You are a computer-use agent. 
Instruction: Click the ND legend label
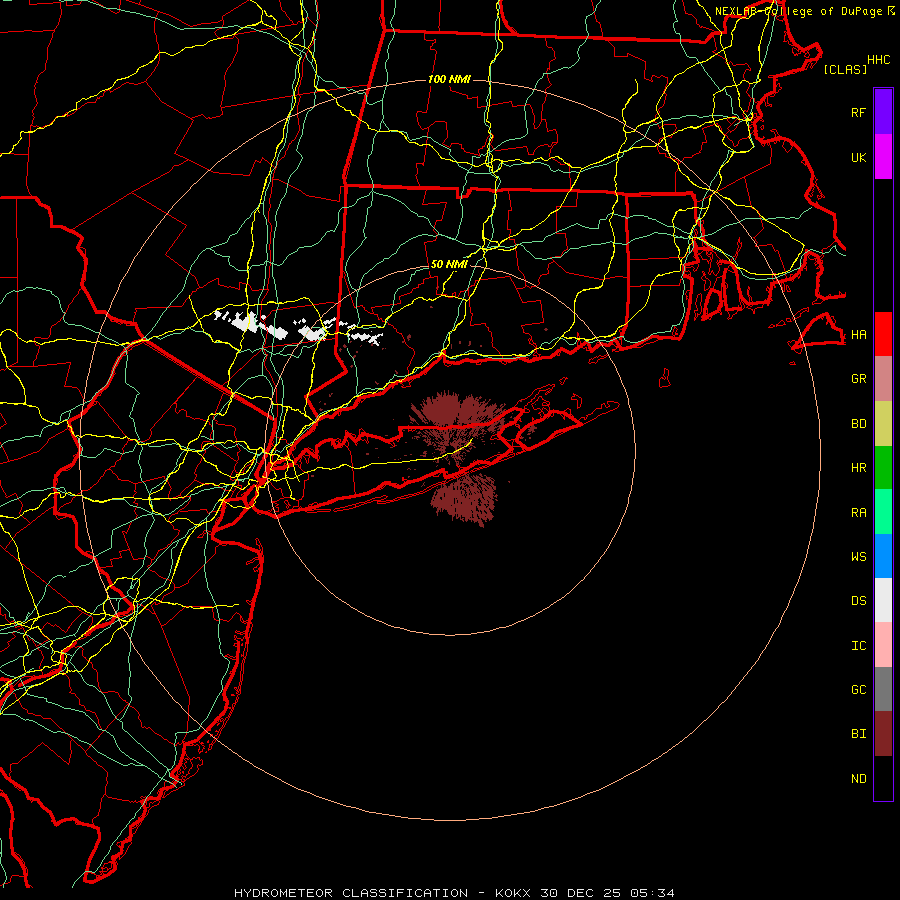[858, 779]
